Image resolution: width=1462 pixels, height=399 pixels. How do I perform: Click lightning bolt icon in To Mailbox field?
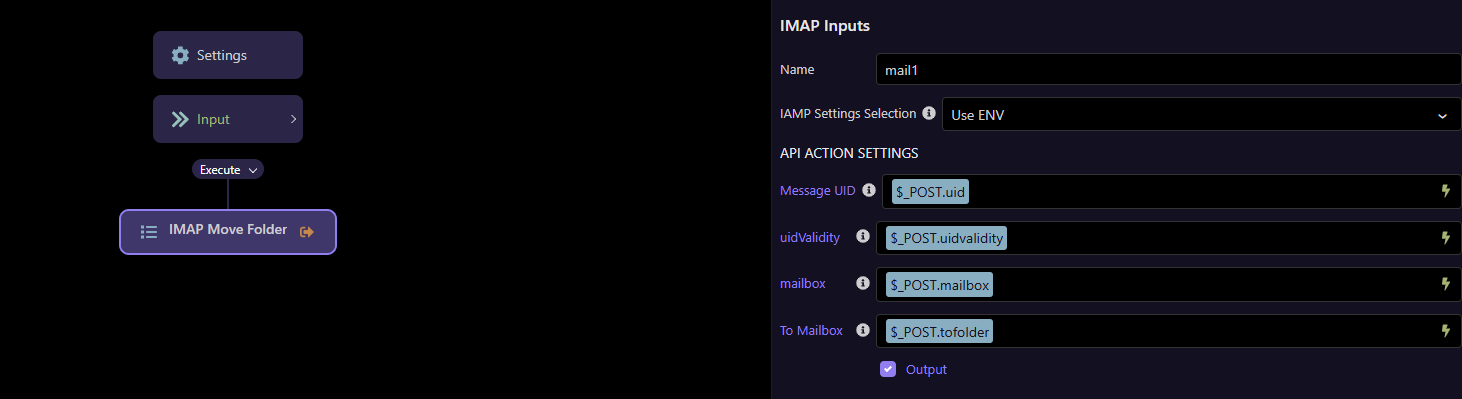(x=1445, y=331)
